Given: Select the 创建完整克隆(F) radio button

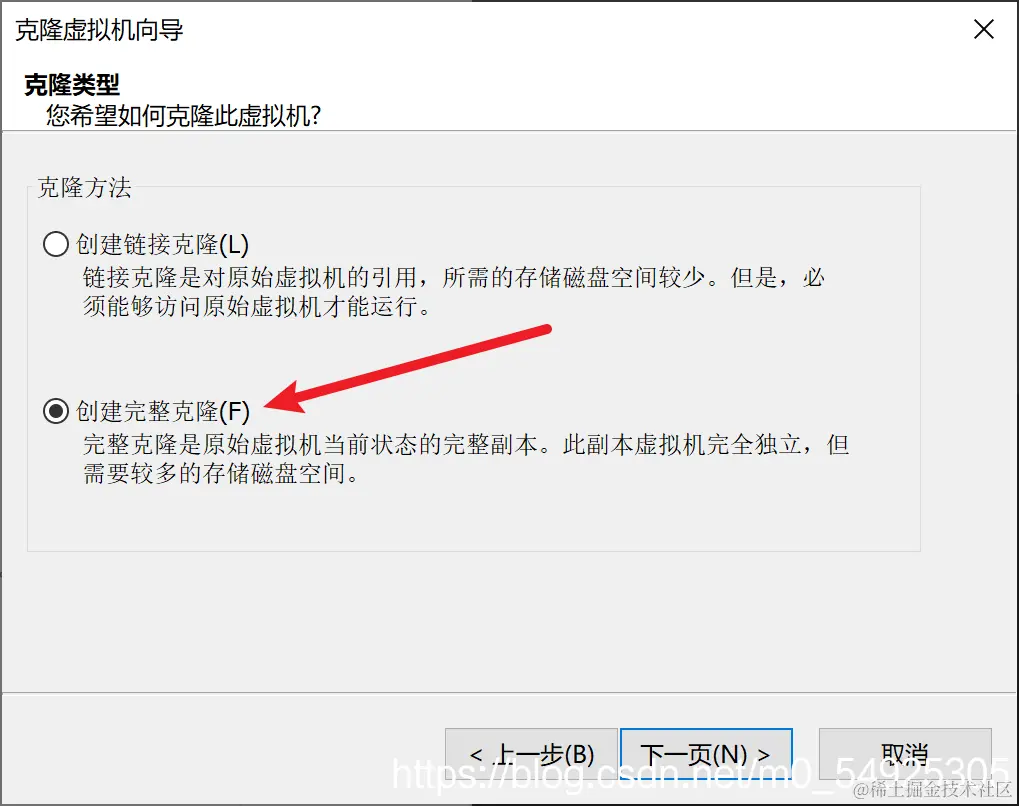Looking at the screenshot, I should [x=56, y=411].
